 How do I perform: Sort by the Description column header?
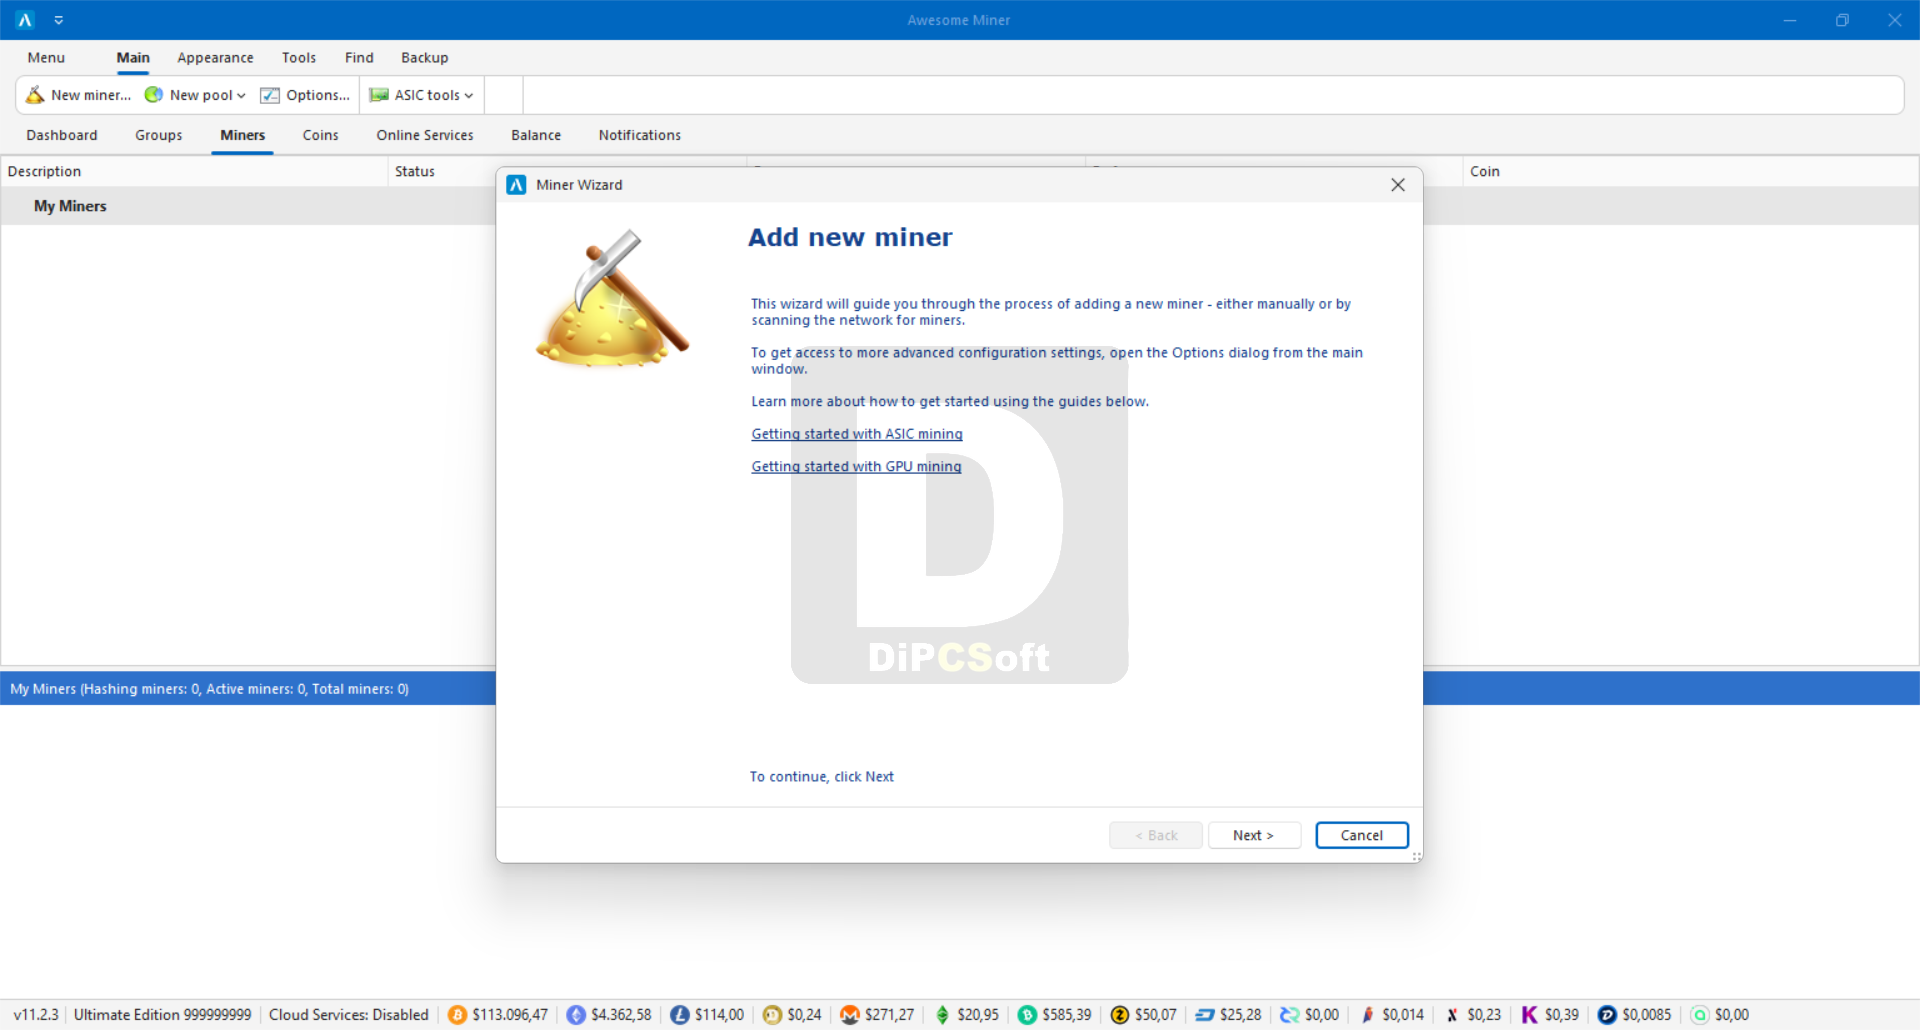194,172
